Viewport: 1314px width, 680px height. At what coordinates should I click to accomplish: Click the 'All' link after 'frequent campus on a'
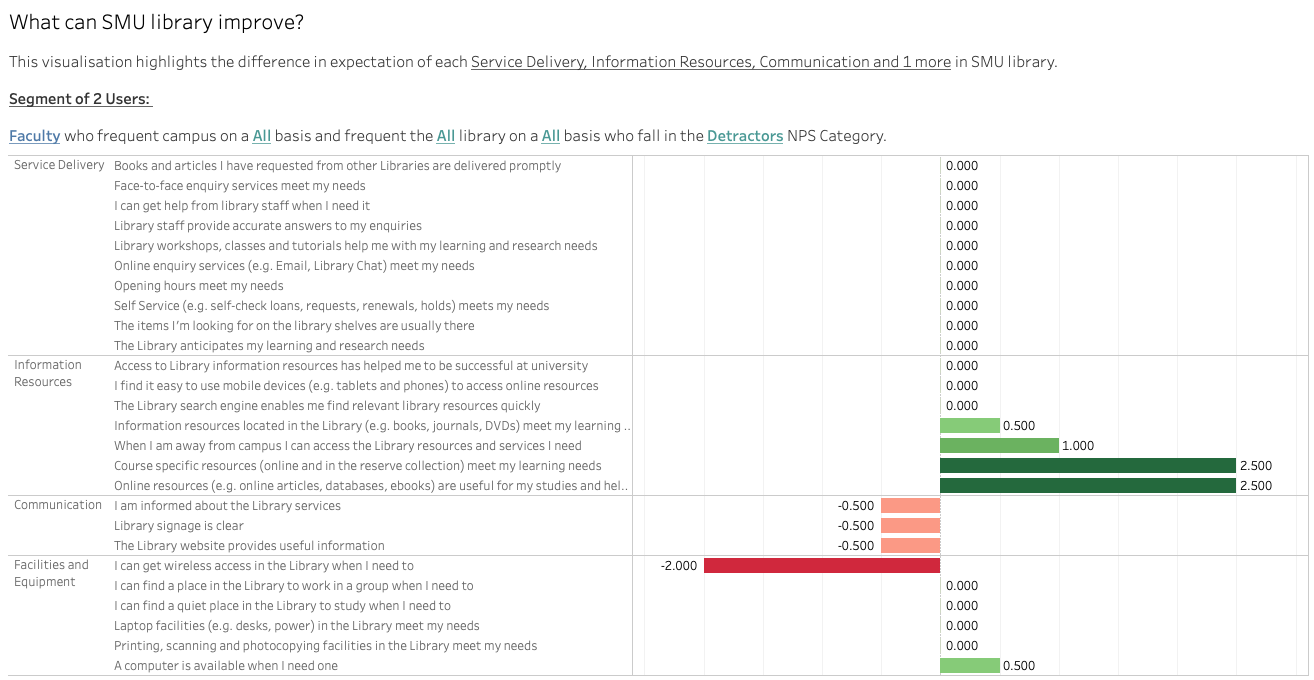click(x=262, y=136)
